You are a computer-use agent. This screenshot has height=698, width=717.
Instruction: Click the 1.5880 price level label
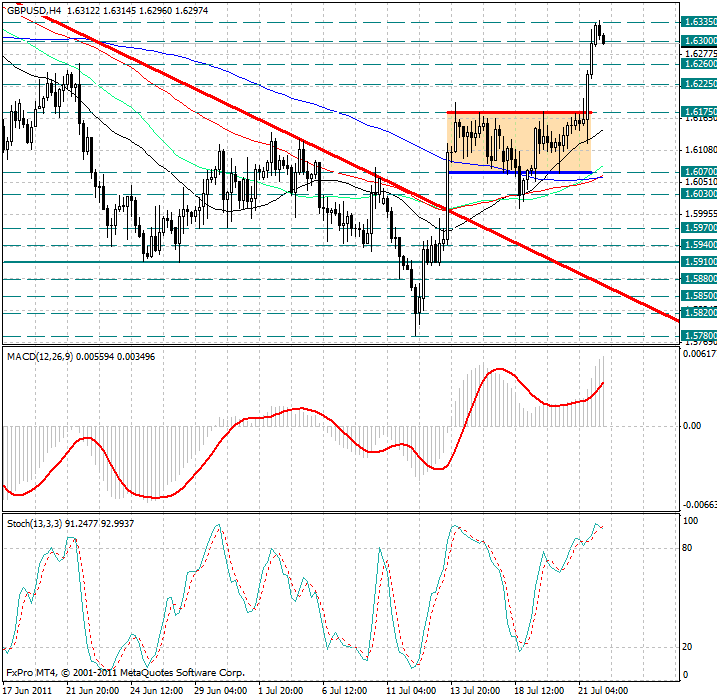[x=699, y=279]
